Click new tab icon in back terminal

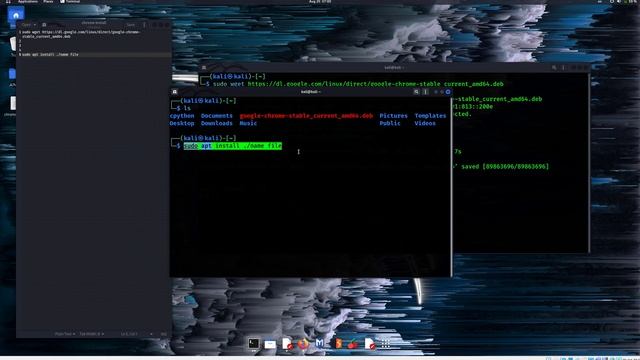(x=204, y=68)
